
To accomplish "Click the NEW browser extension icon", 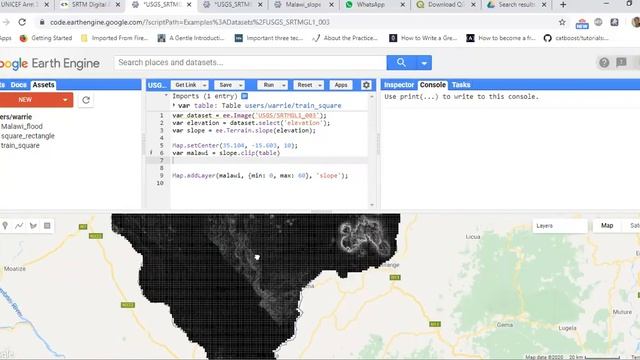I will (x=582, y=24).
